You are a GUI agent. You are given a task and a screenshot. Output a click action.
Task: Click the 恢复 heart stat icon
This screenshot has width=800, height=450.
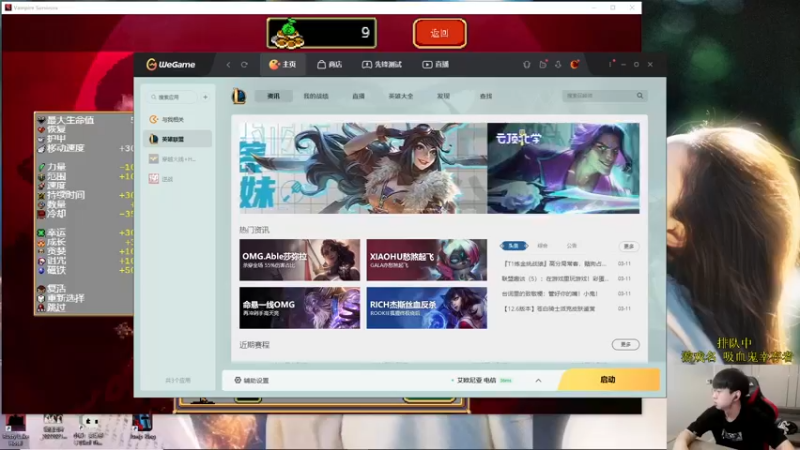pos(41,130)
